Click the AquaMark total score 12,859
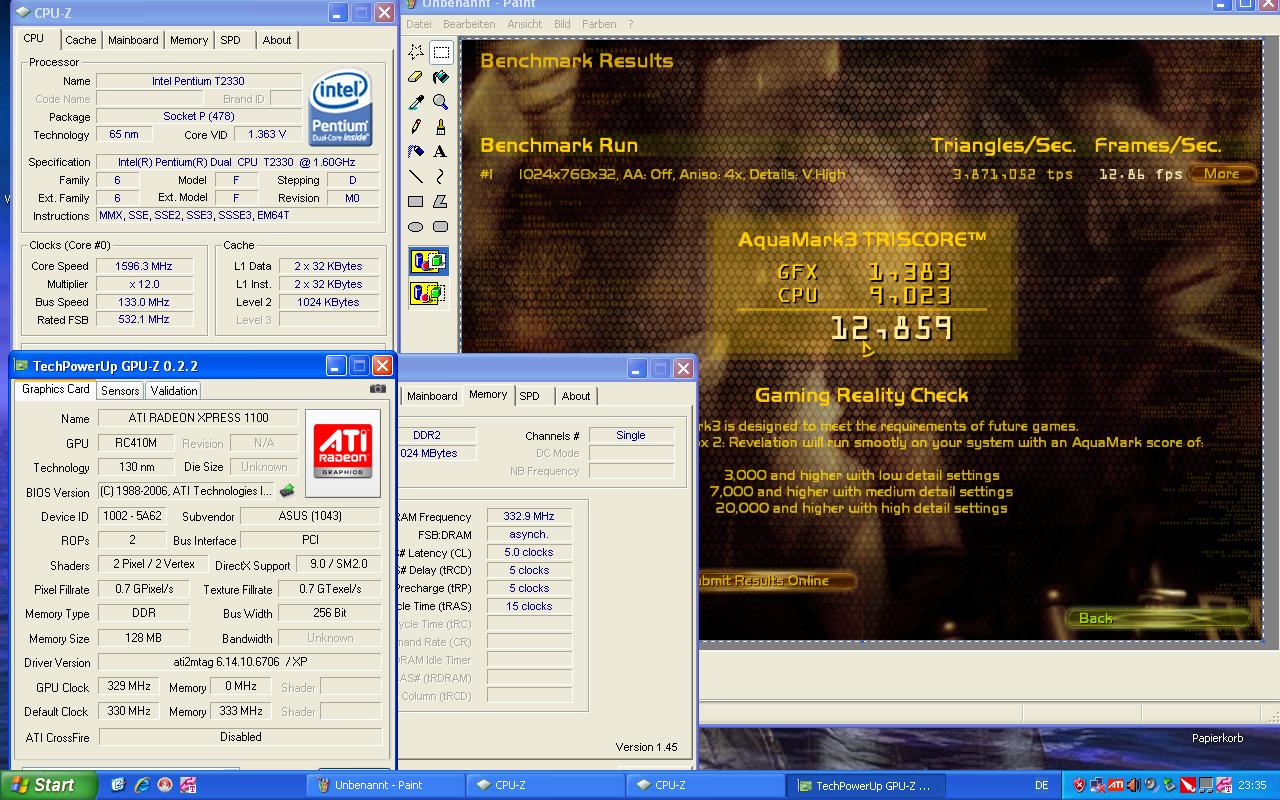The image size is (1280, 800). [891, 329]
